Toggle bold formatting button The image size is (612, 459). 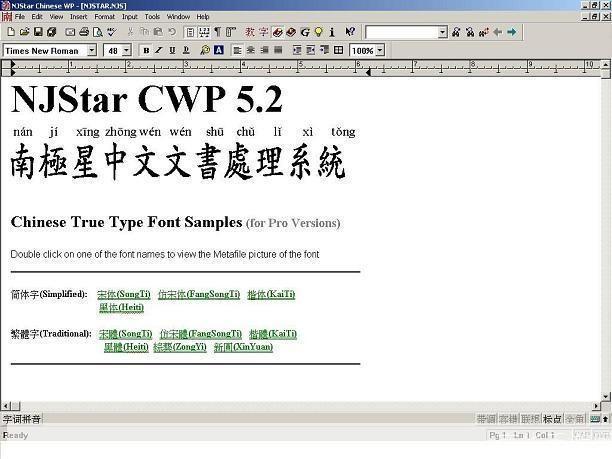pos(146,50)
